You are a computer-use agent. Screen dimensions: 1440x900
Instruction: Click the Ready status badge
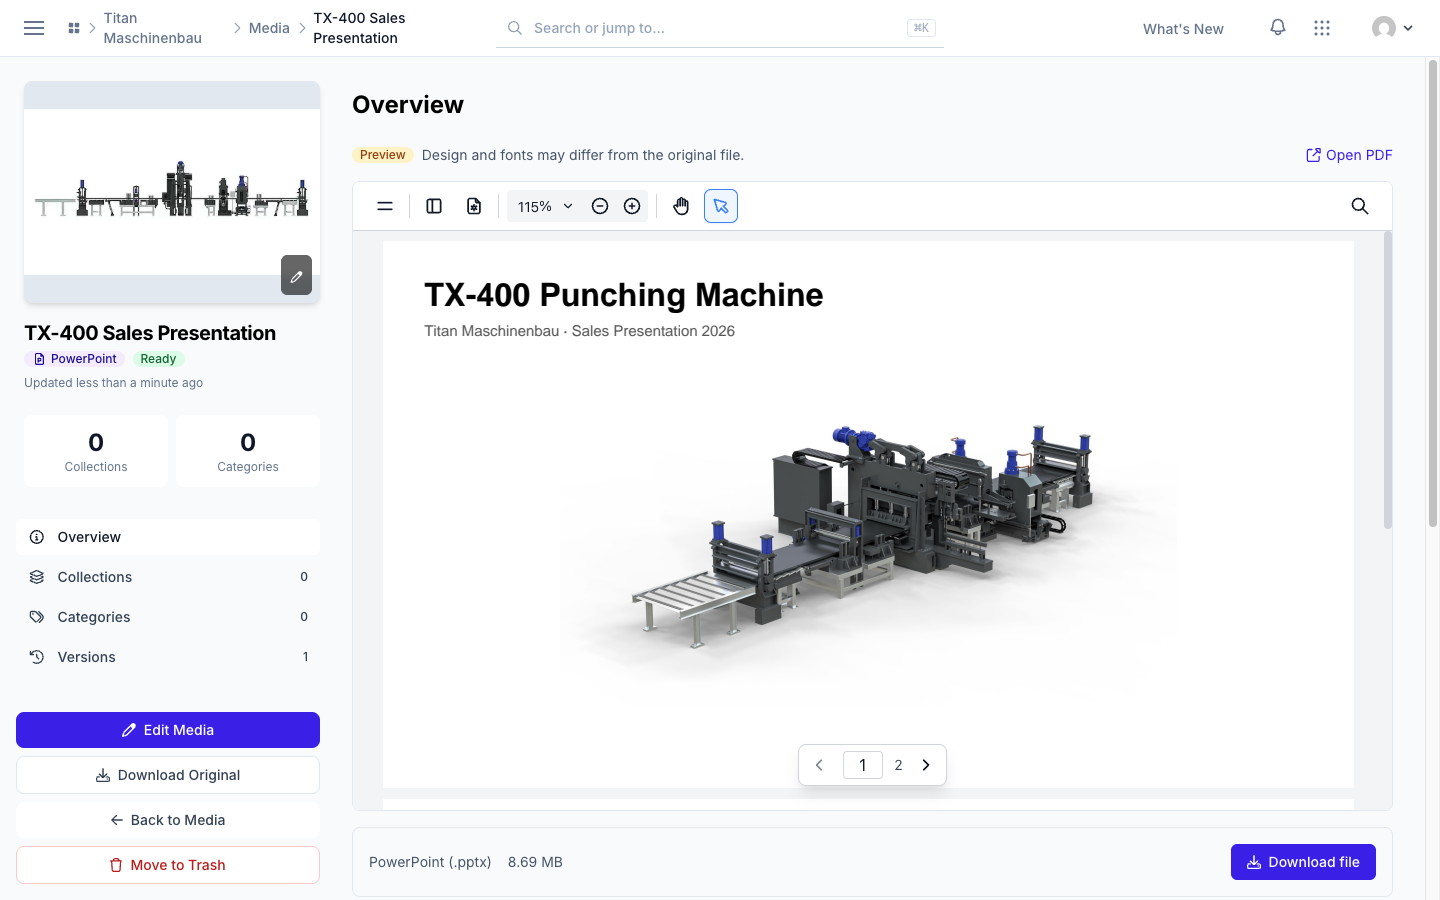pyautogui.click(x=158, y=359)
